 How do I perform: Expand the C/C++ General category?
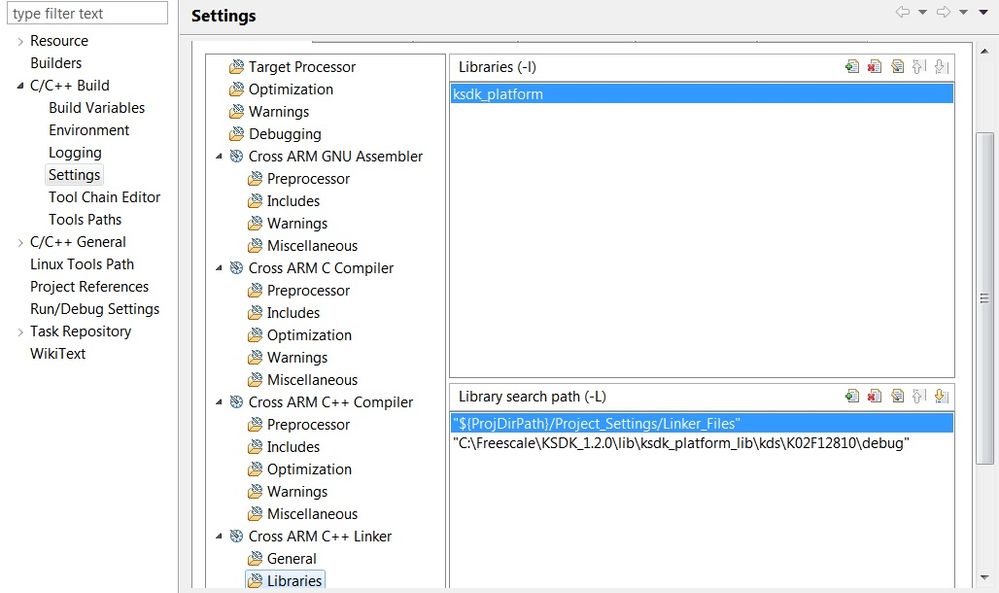[20, 243]
